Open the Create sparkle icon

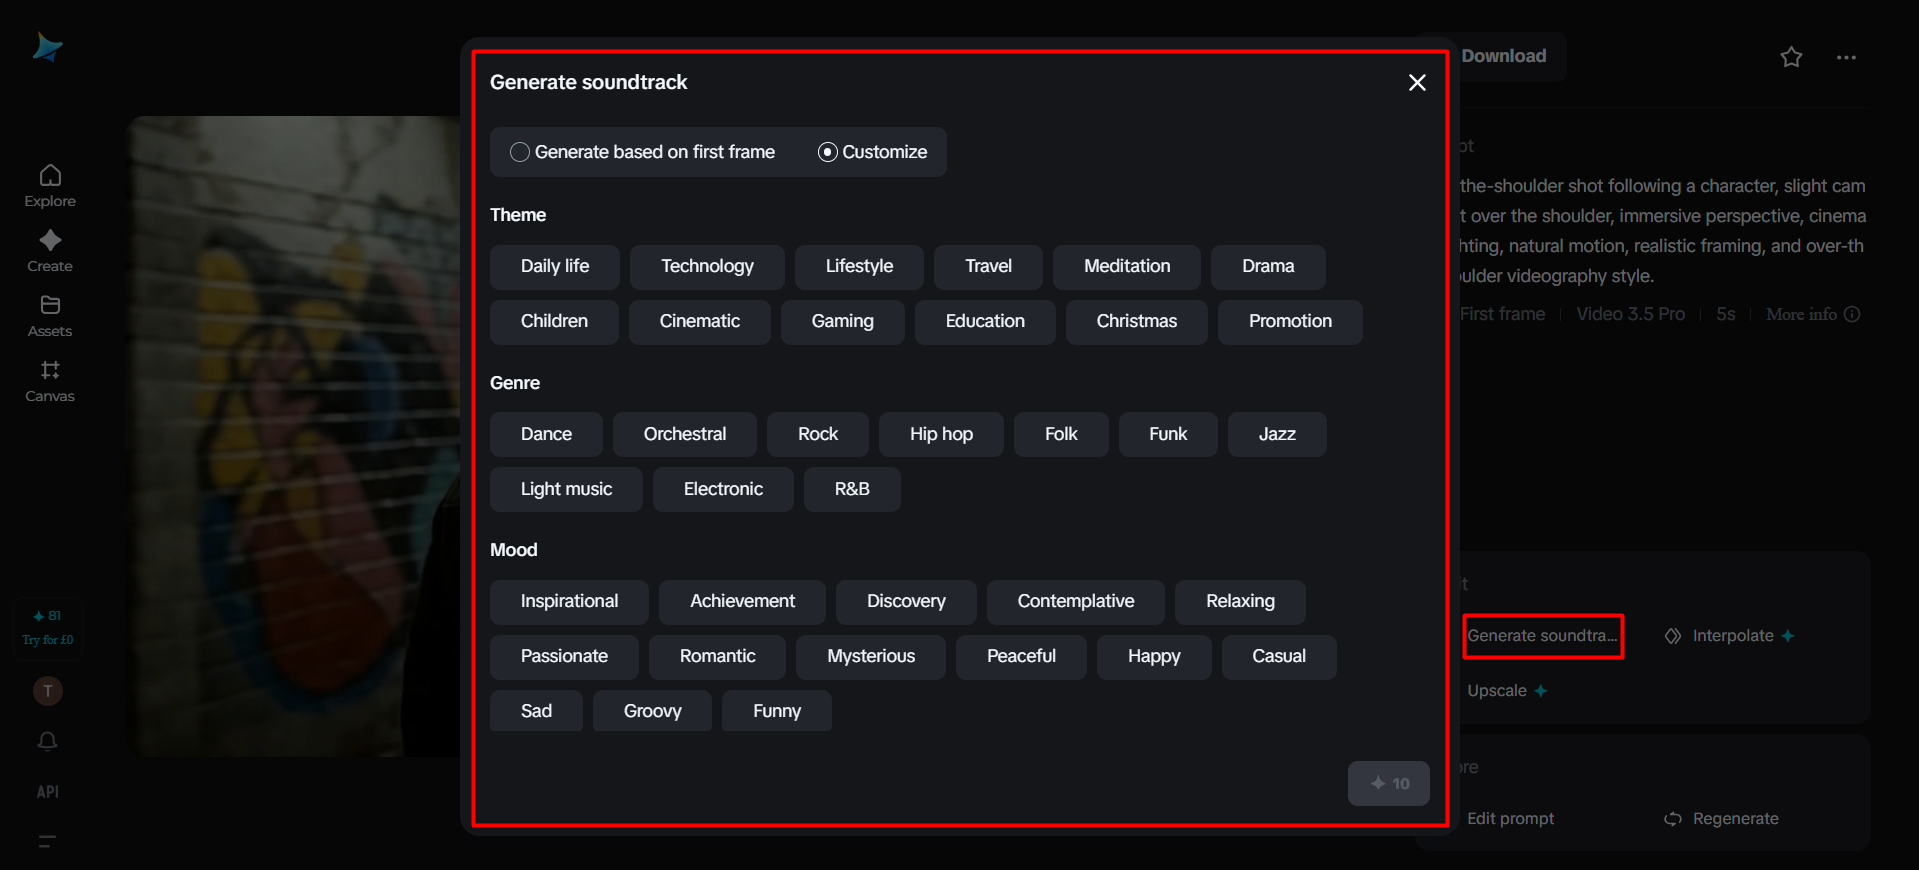point(50,241)
